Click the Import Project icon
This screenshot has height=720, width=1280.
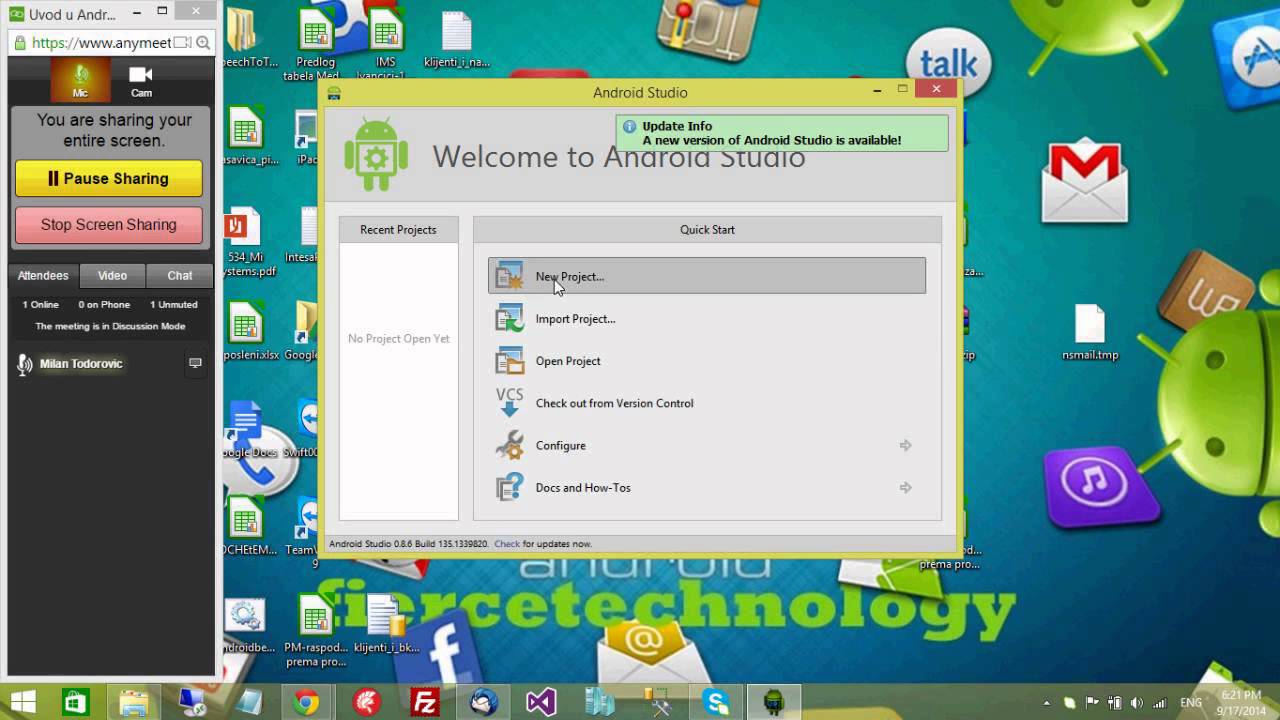tap(510, 318)
